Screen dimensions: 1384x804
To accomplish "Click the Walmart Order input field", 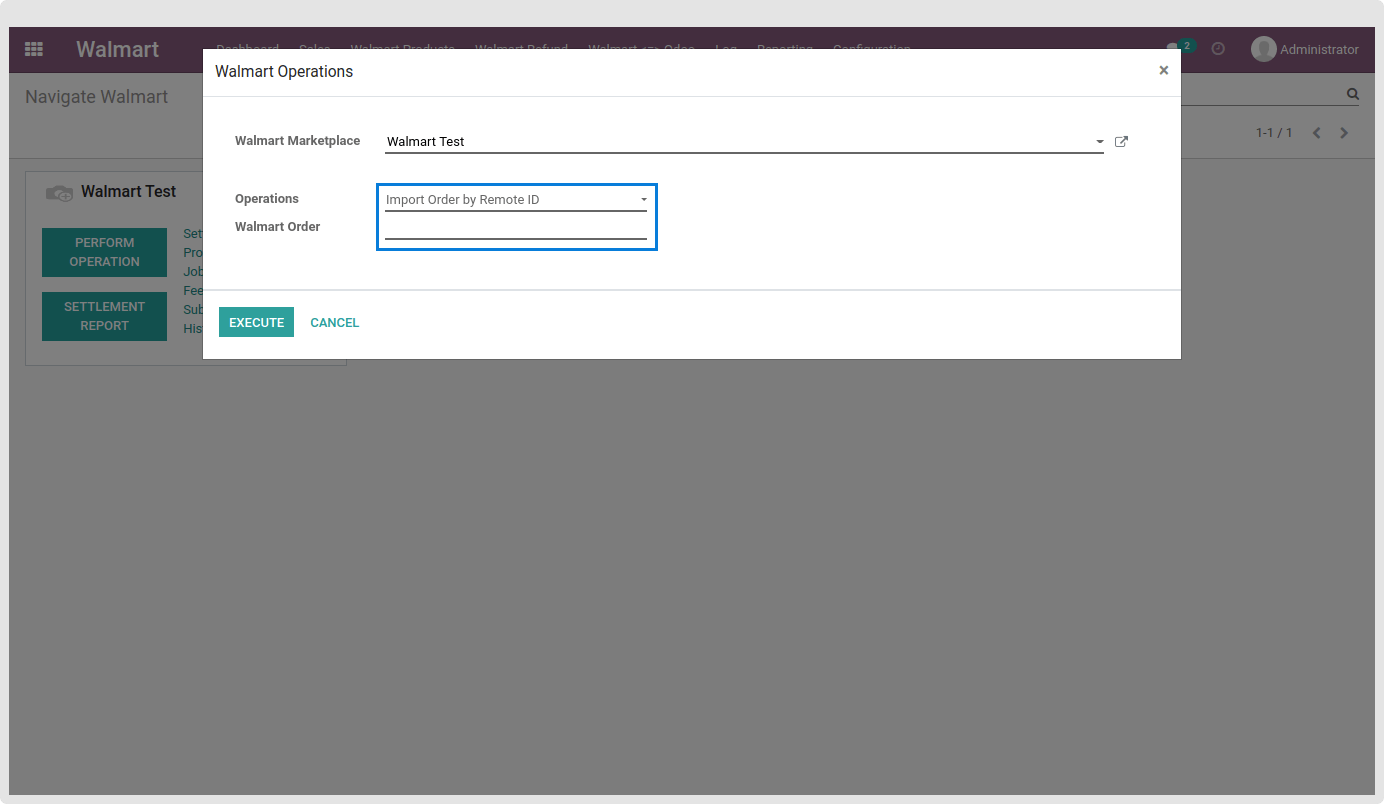I will click(516, 228).
